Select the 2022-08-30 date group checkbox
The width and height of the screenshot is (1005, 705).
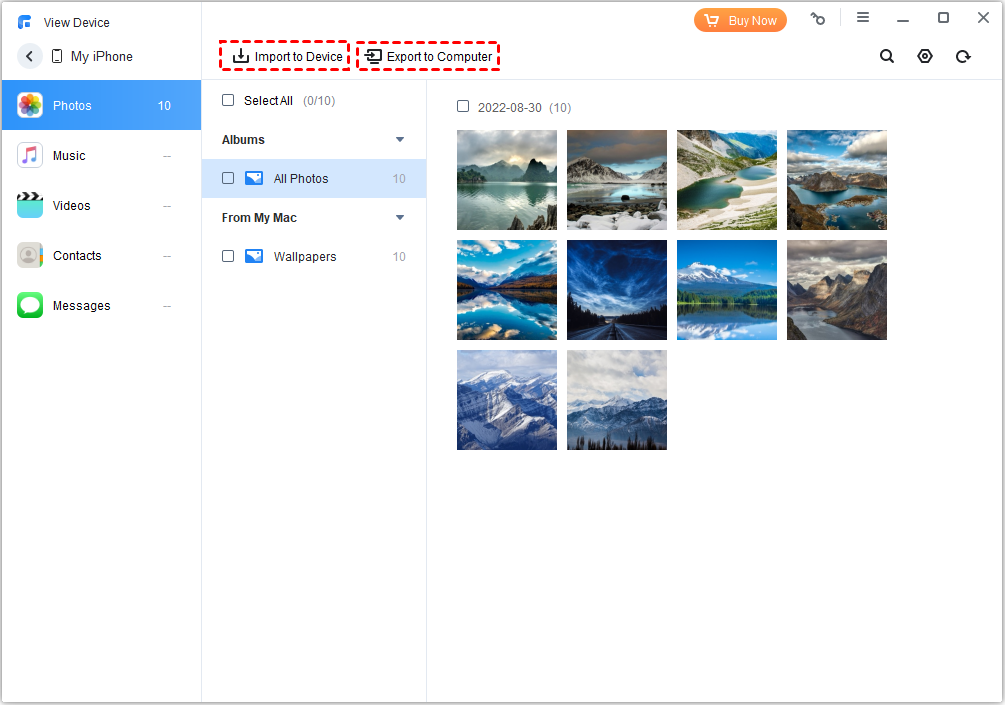tap(463, 107)
